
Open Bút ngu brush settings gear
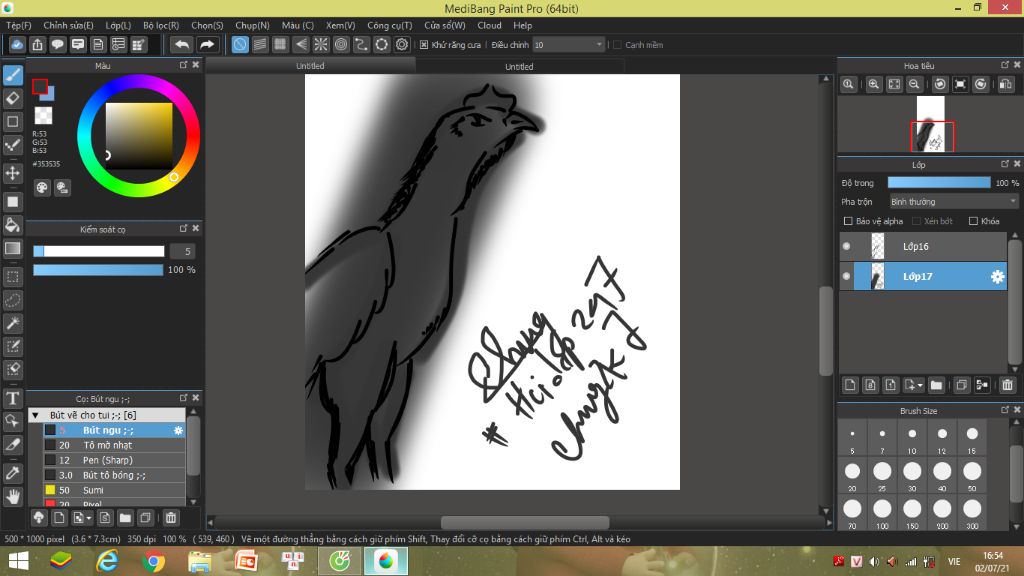[x=178, y=430]
